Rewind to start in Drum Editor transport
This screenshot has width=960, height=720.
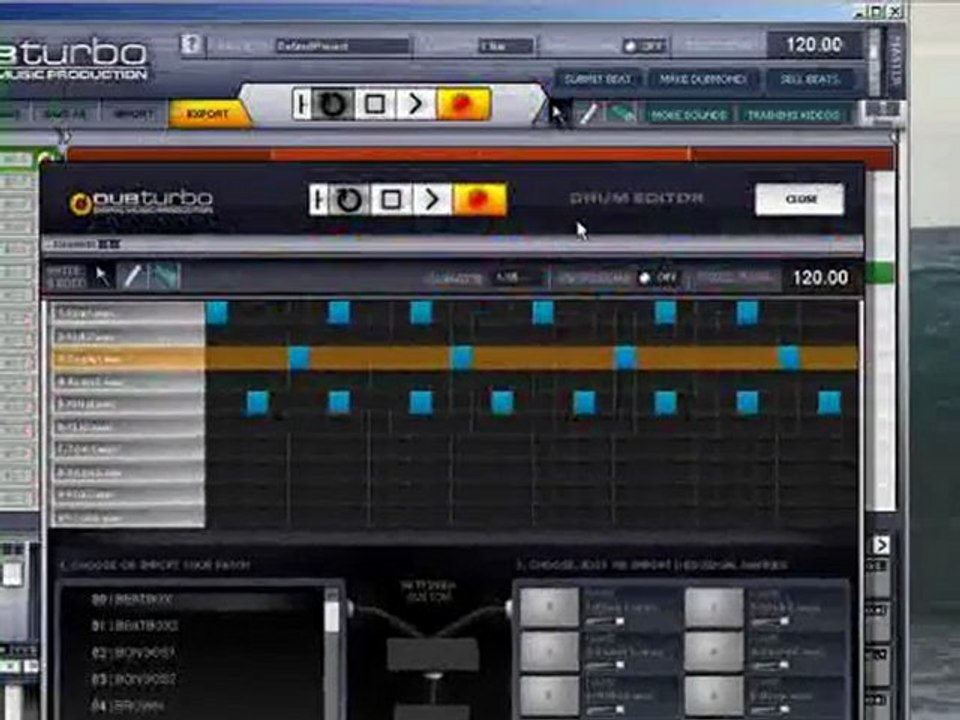[318, 199]
